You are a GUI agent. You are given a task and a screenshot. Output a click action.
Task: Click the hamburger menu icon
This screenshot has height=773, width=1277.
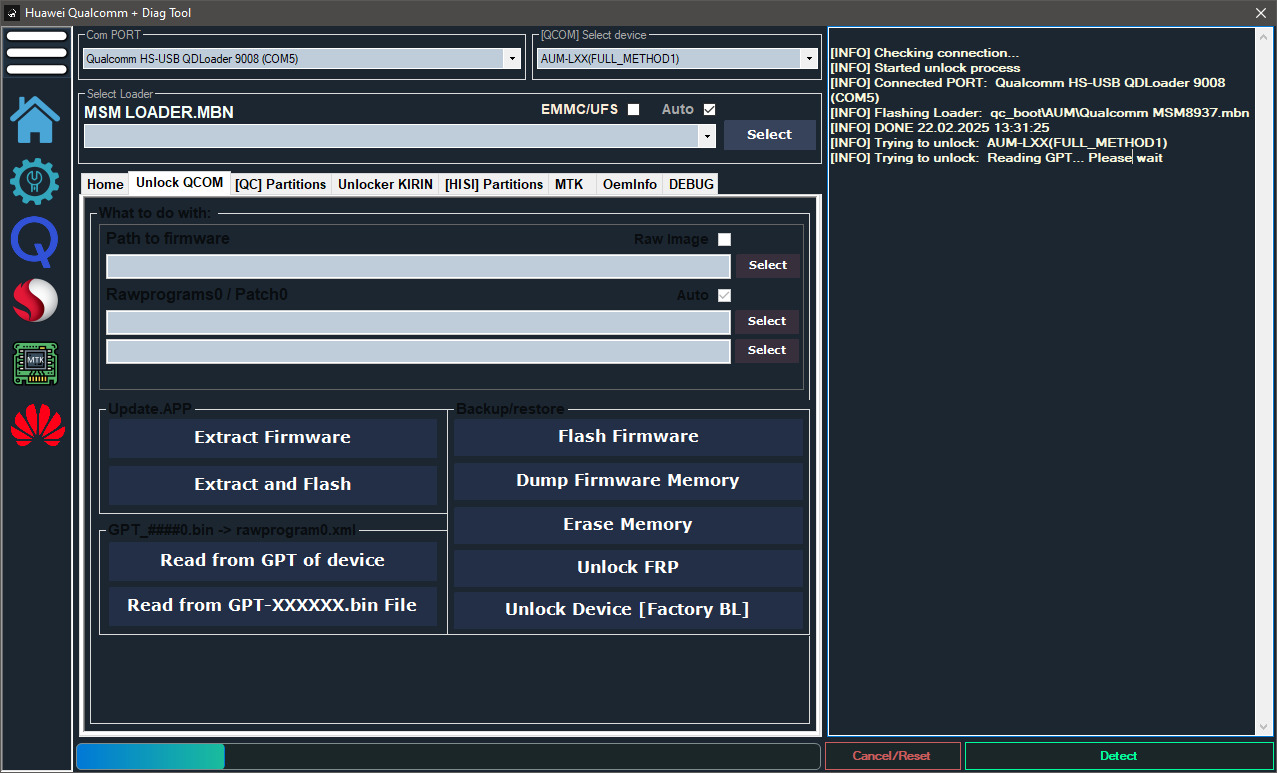pos(36,52)
